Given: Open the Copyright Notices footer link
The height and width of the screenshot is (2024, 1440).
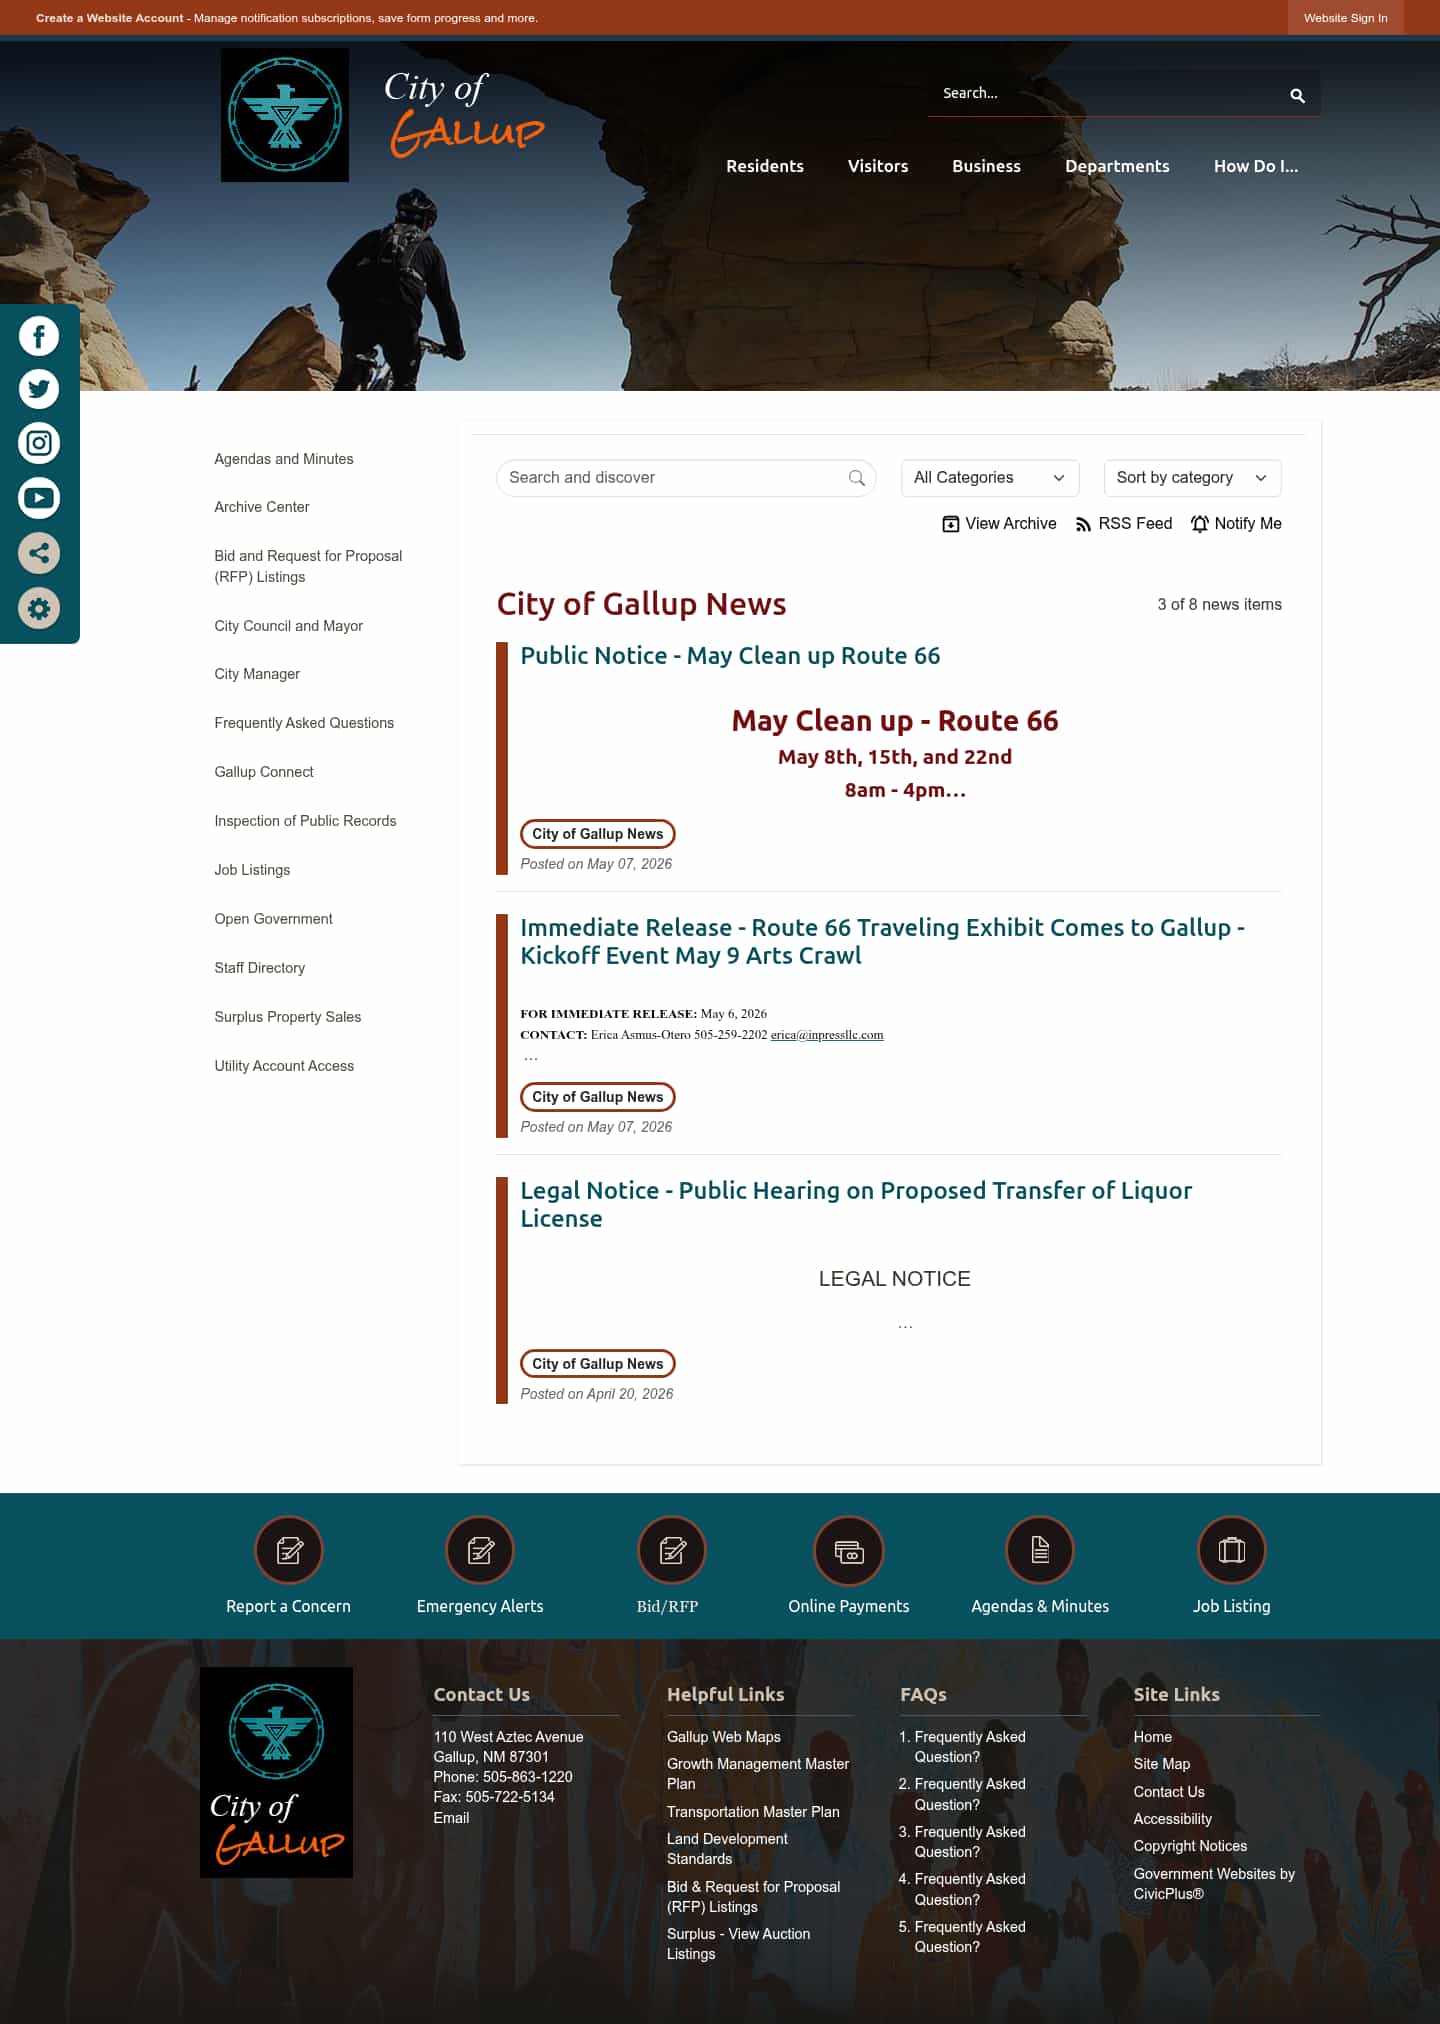Looking at the screenshot, I should (1190, 1846).
